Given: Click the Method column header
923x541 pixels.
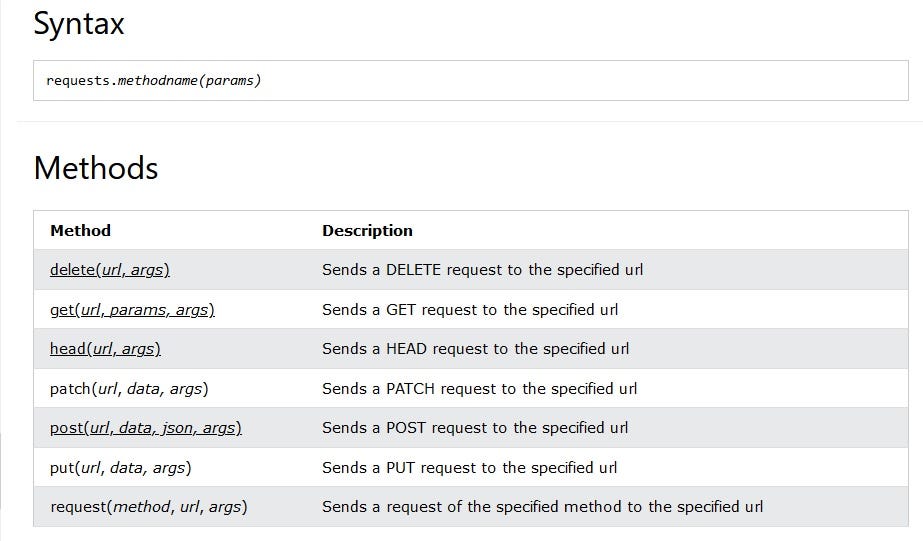Looking at the screenshot, I should tap(81, 230).
